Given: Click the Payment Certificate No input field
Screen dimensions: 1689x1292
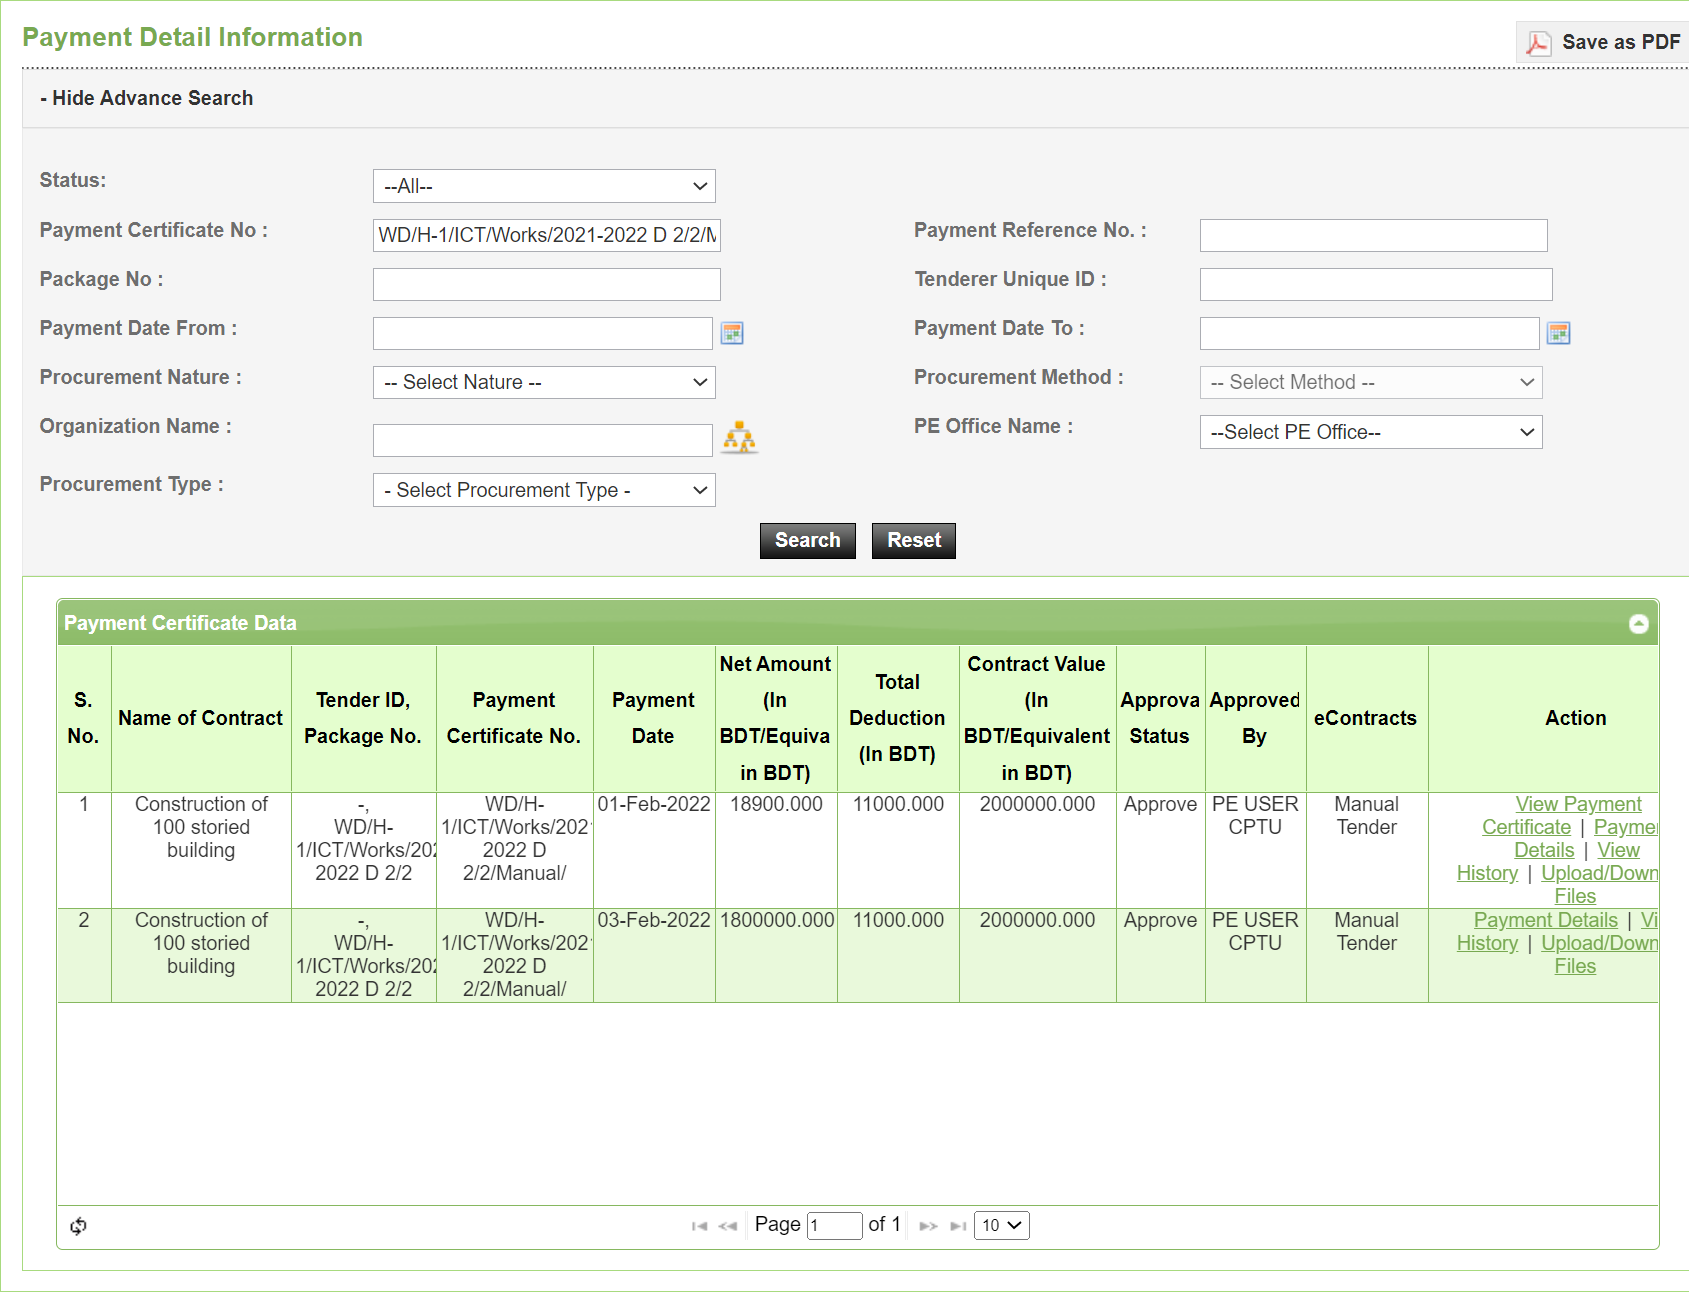Looking at the screenshot, I should click(546, 235).
